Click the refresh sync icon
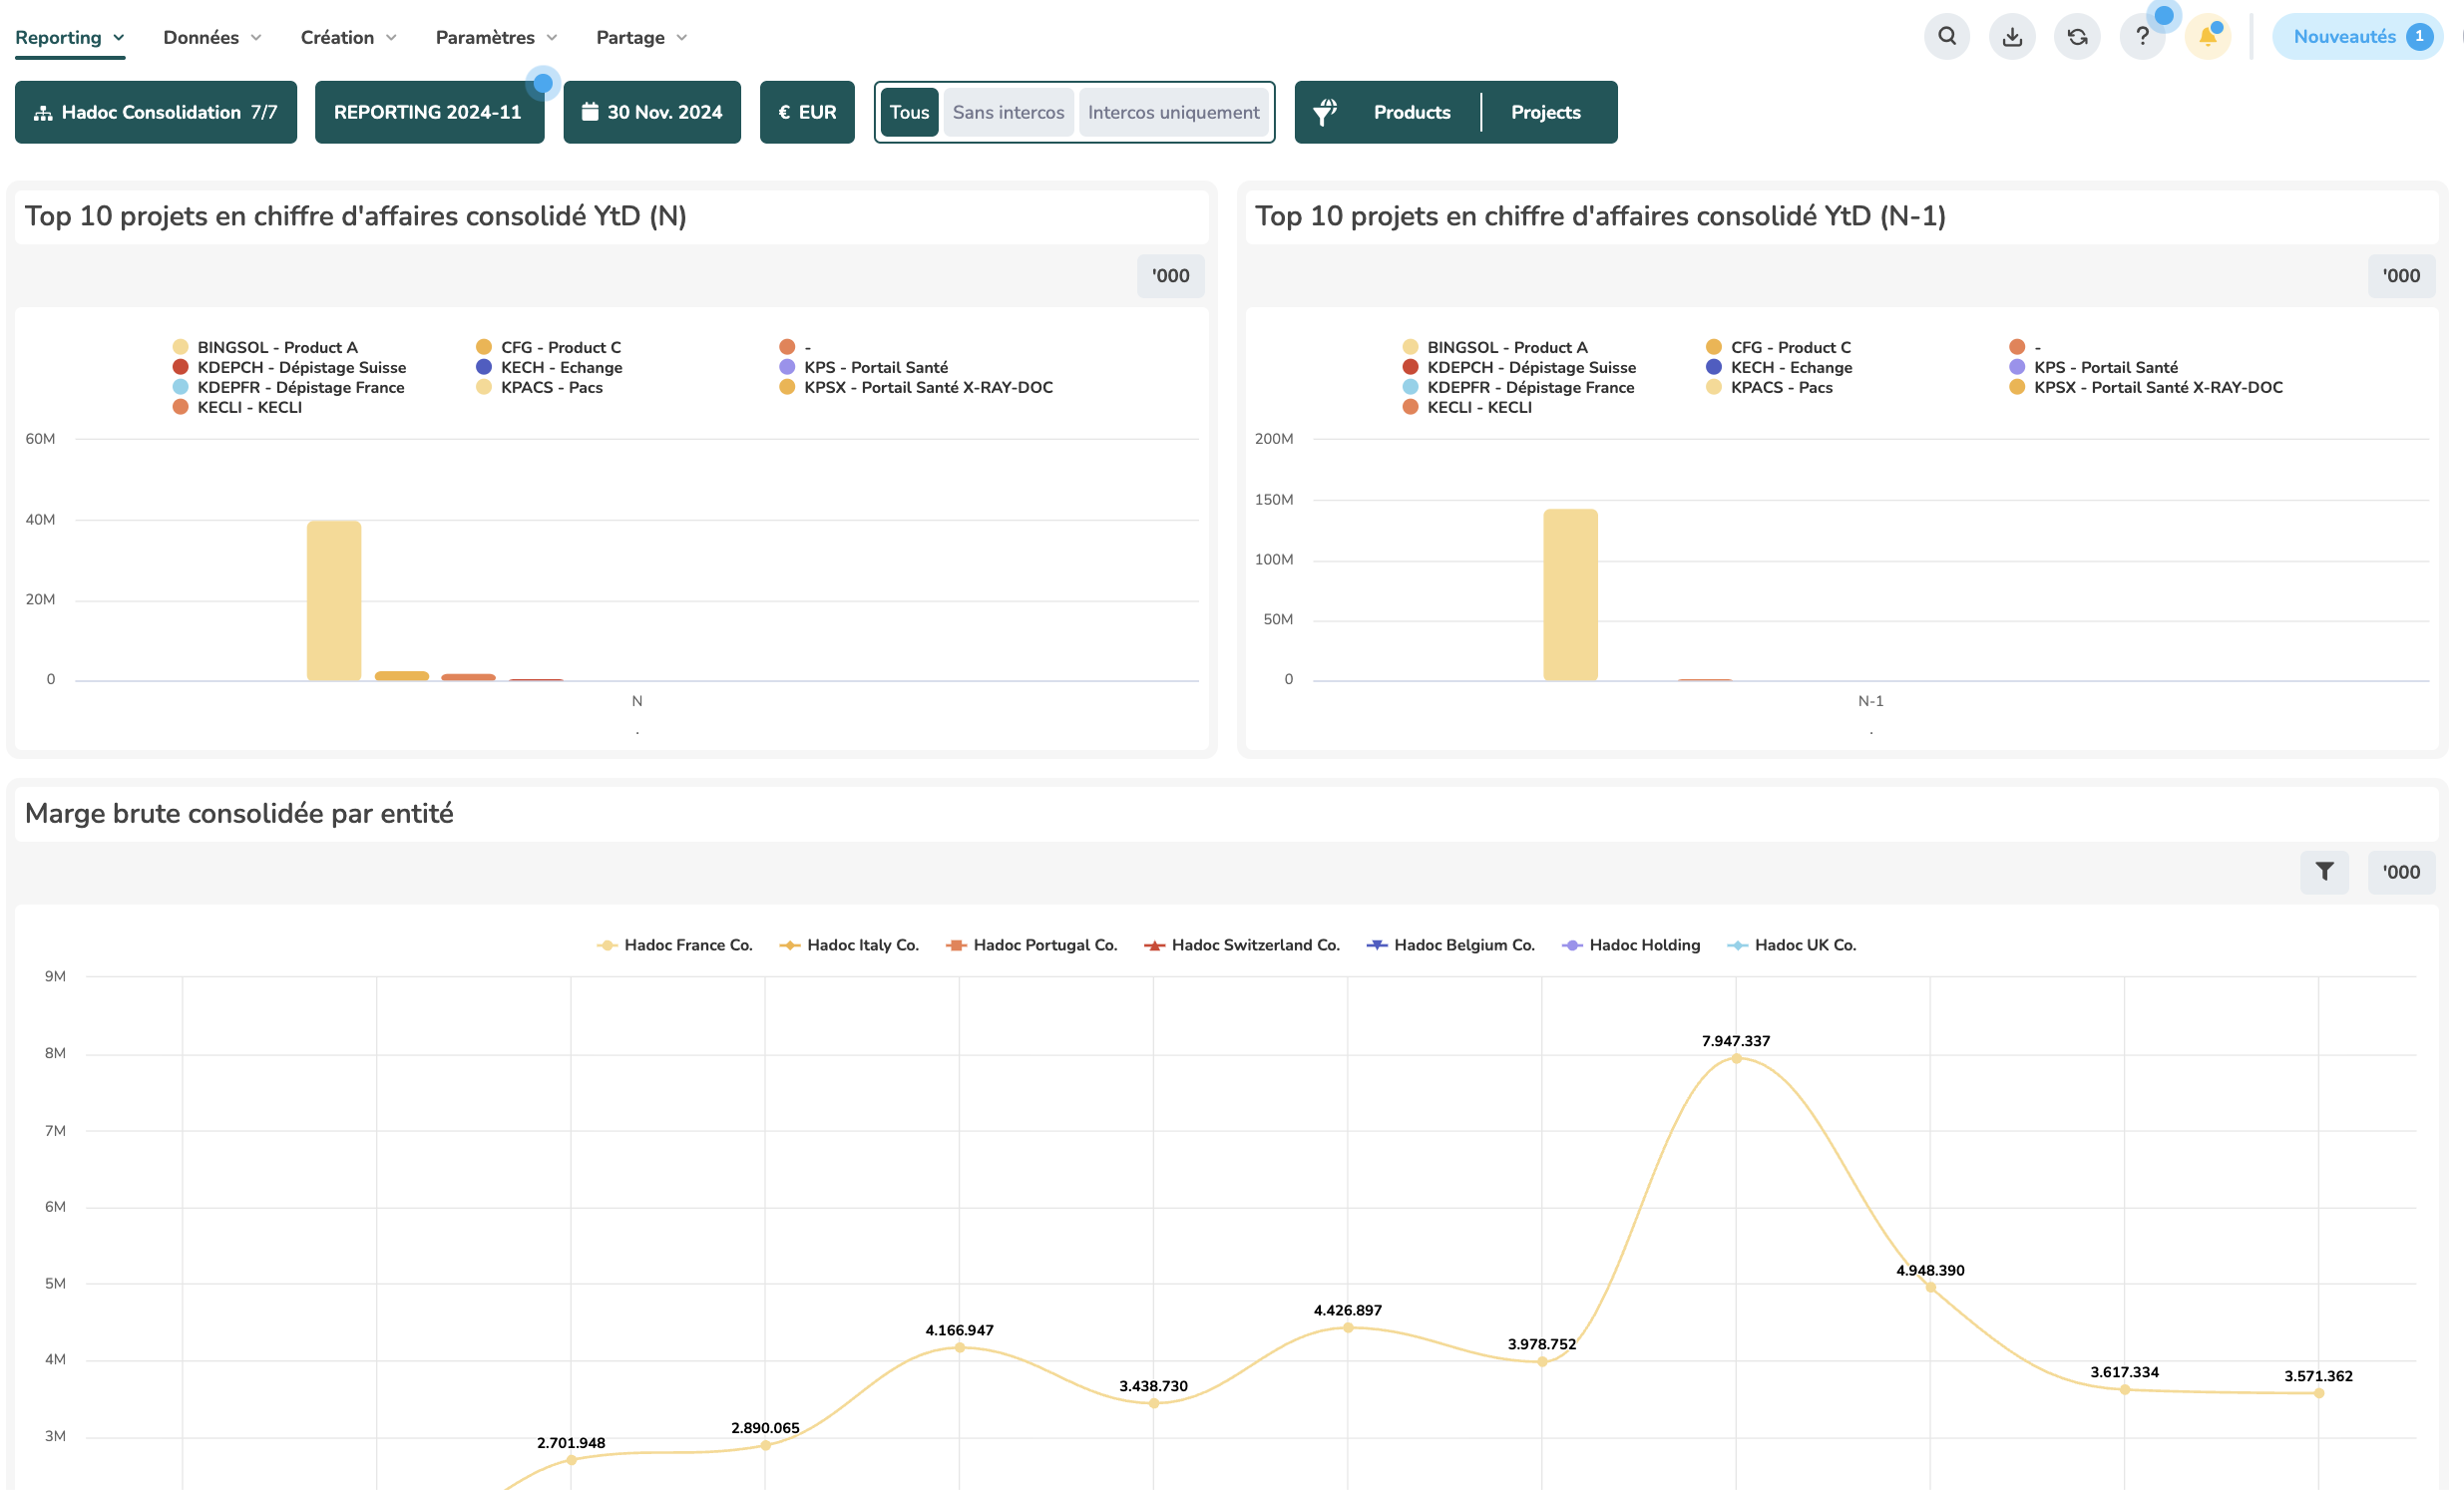 [2077, 37]
